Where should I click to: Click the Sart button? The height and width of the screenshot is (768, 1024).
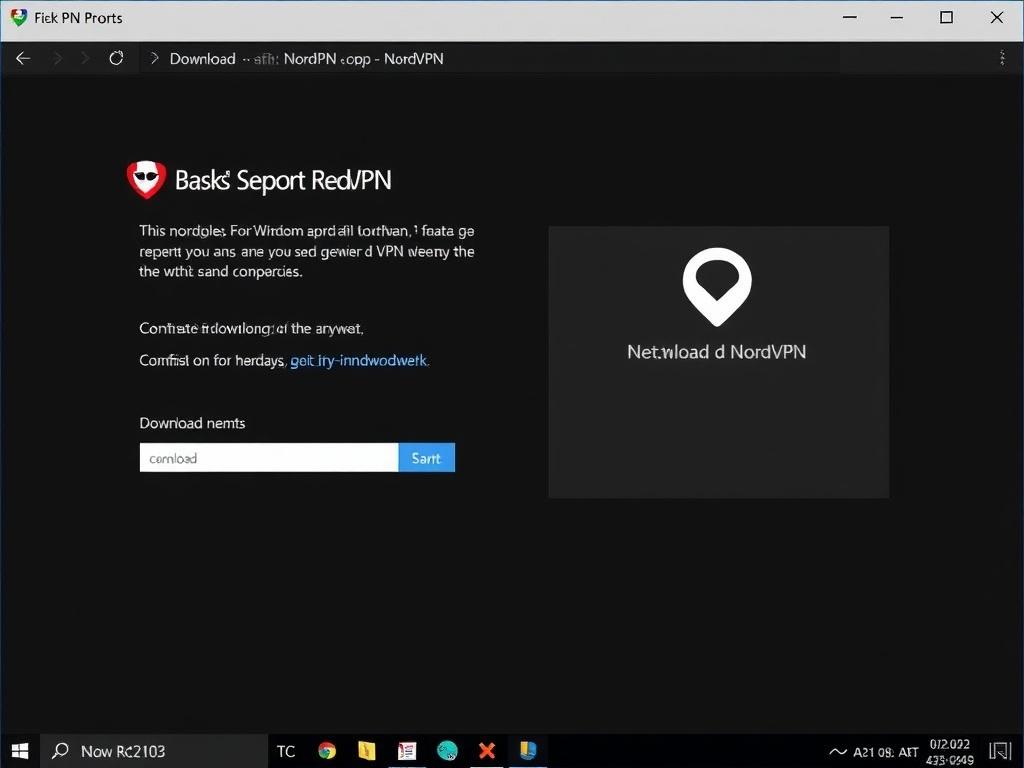(x=426, y=458)
